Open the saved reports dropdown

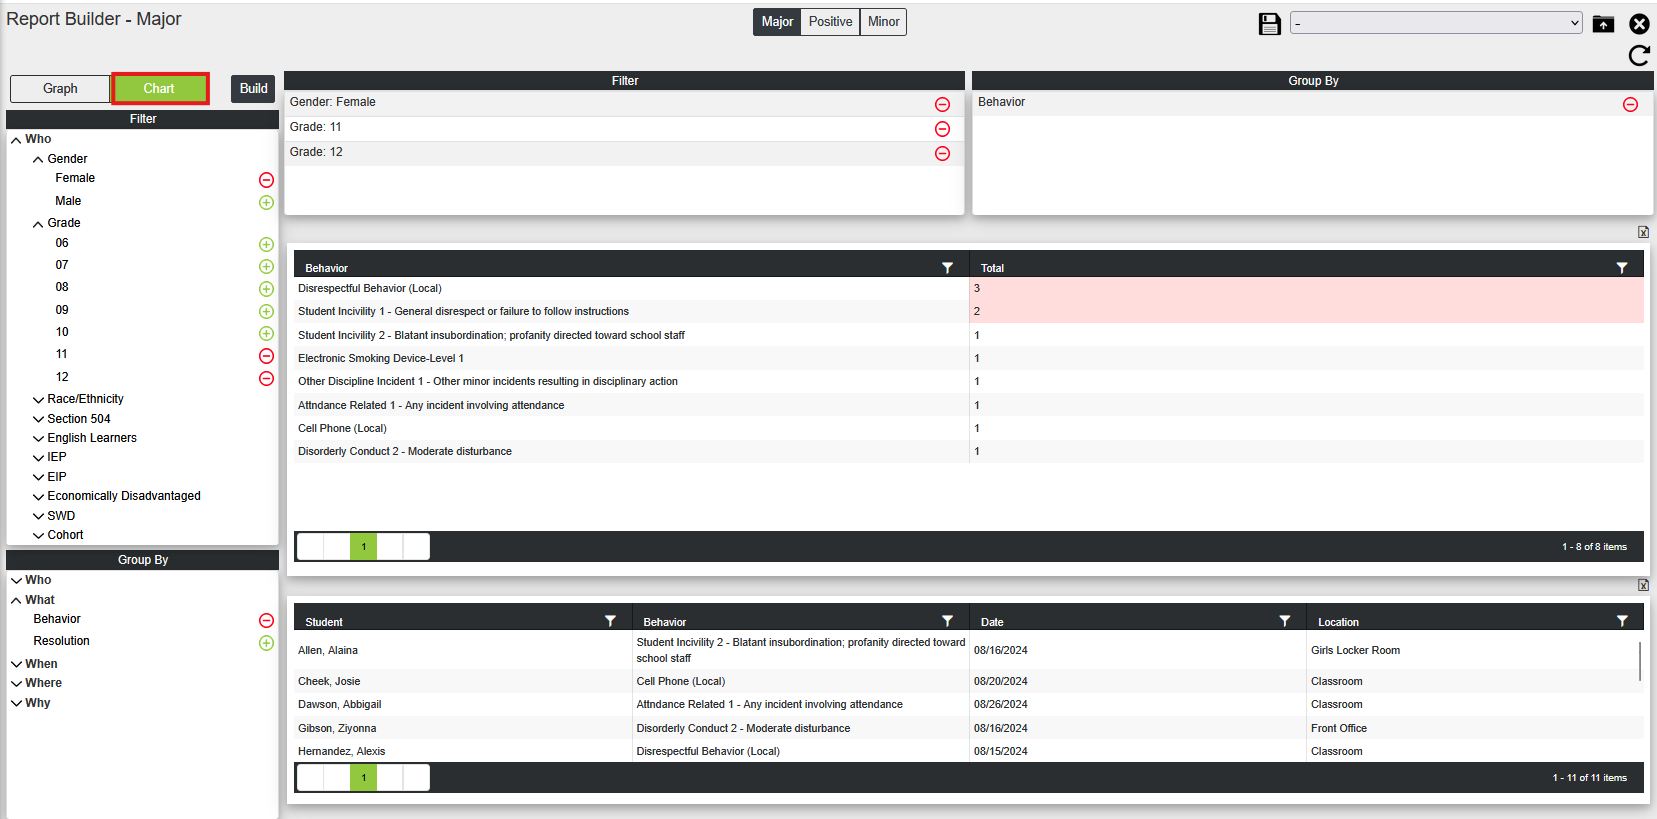1436,23
